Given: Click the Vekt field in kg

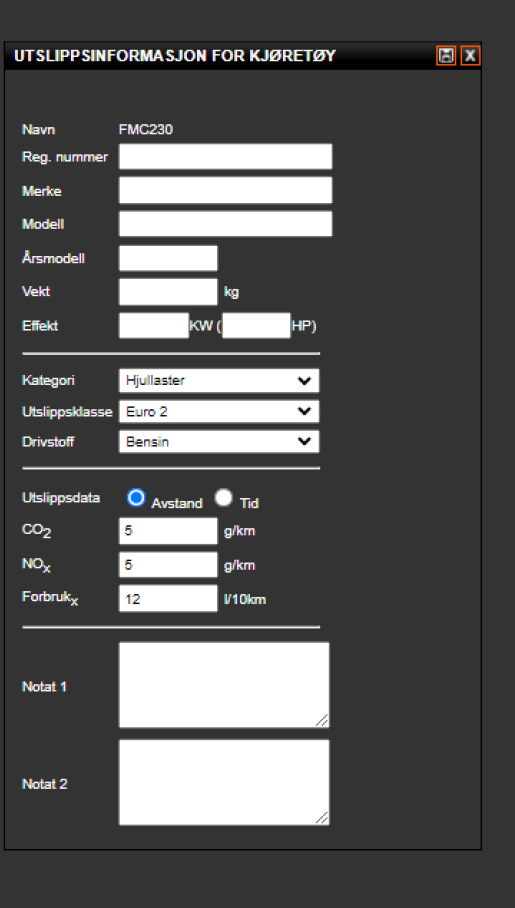Looking at the screenshot, I should (168, 291).
